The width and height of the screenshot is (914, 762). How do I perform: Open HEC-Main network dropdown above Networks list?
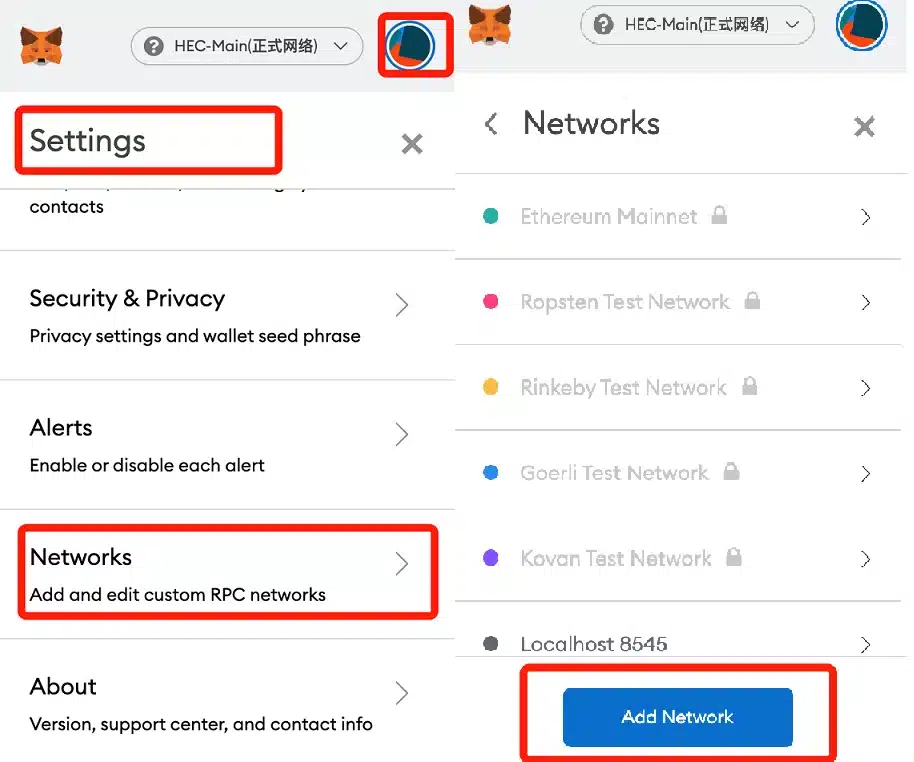[x=697, y=24]
